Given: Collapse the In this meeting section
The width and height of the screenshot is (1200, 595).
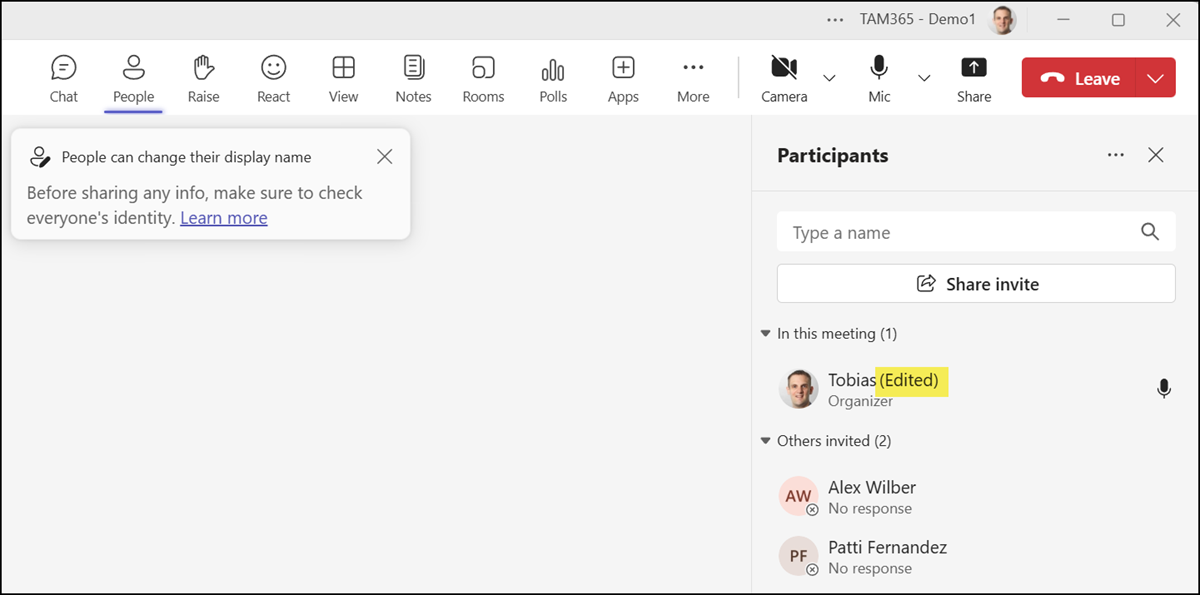Looking at the screenshot, I should click(766, 334).
